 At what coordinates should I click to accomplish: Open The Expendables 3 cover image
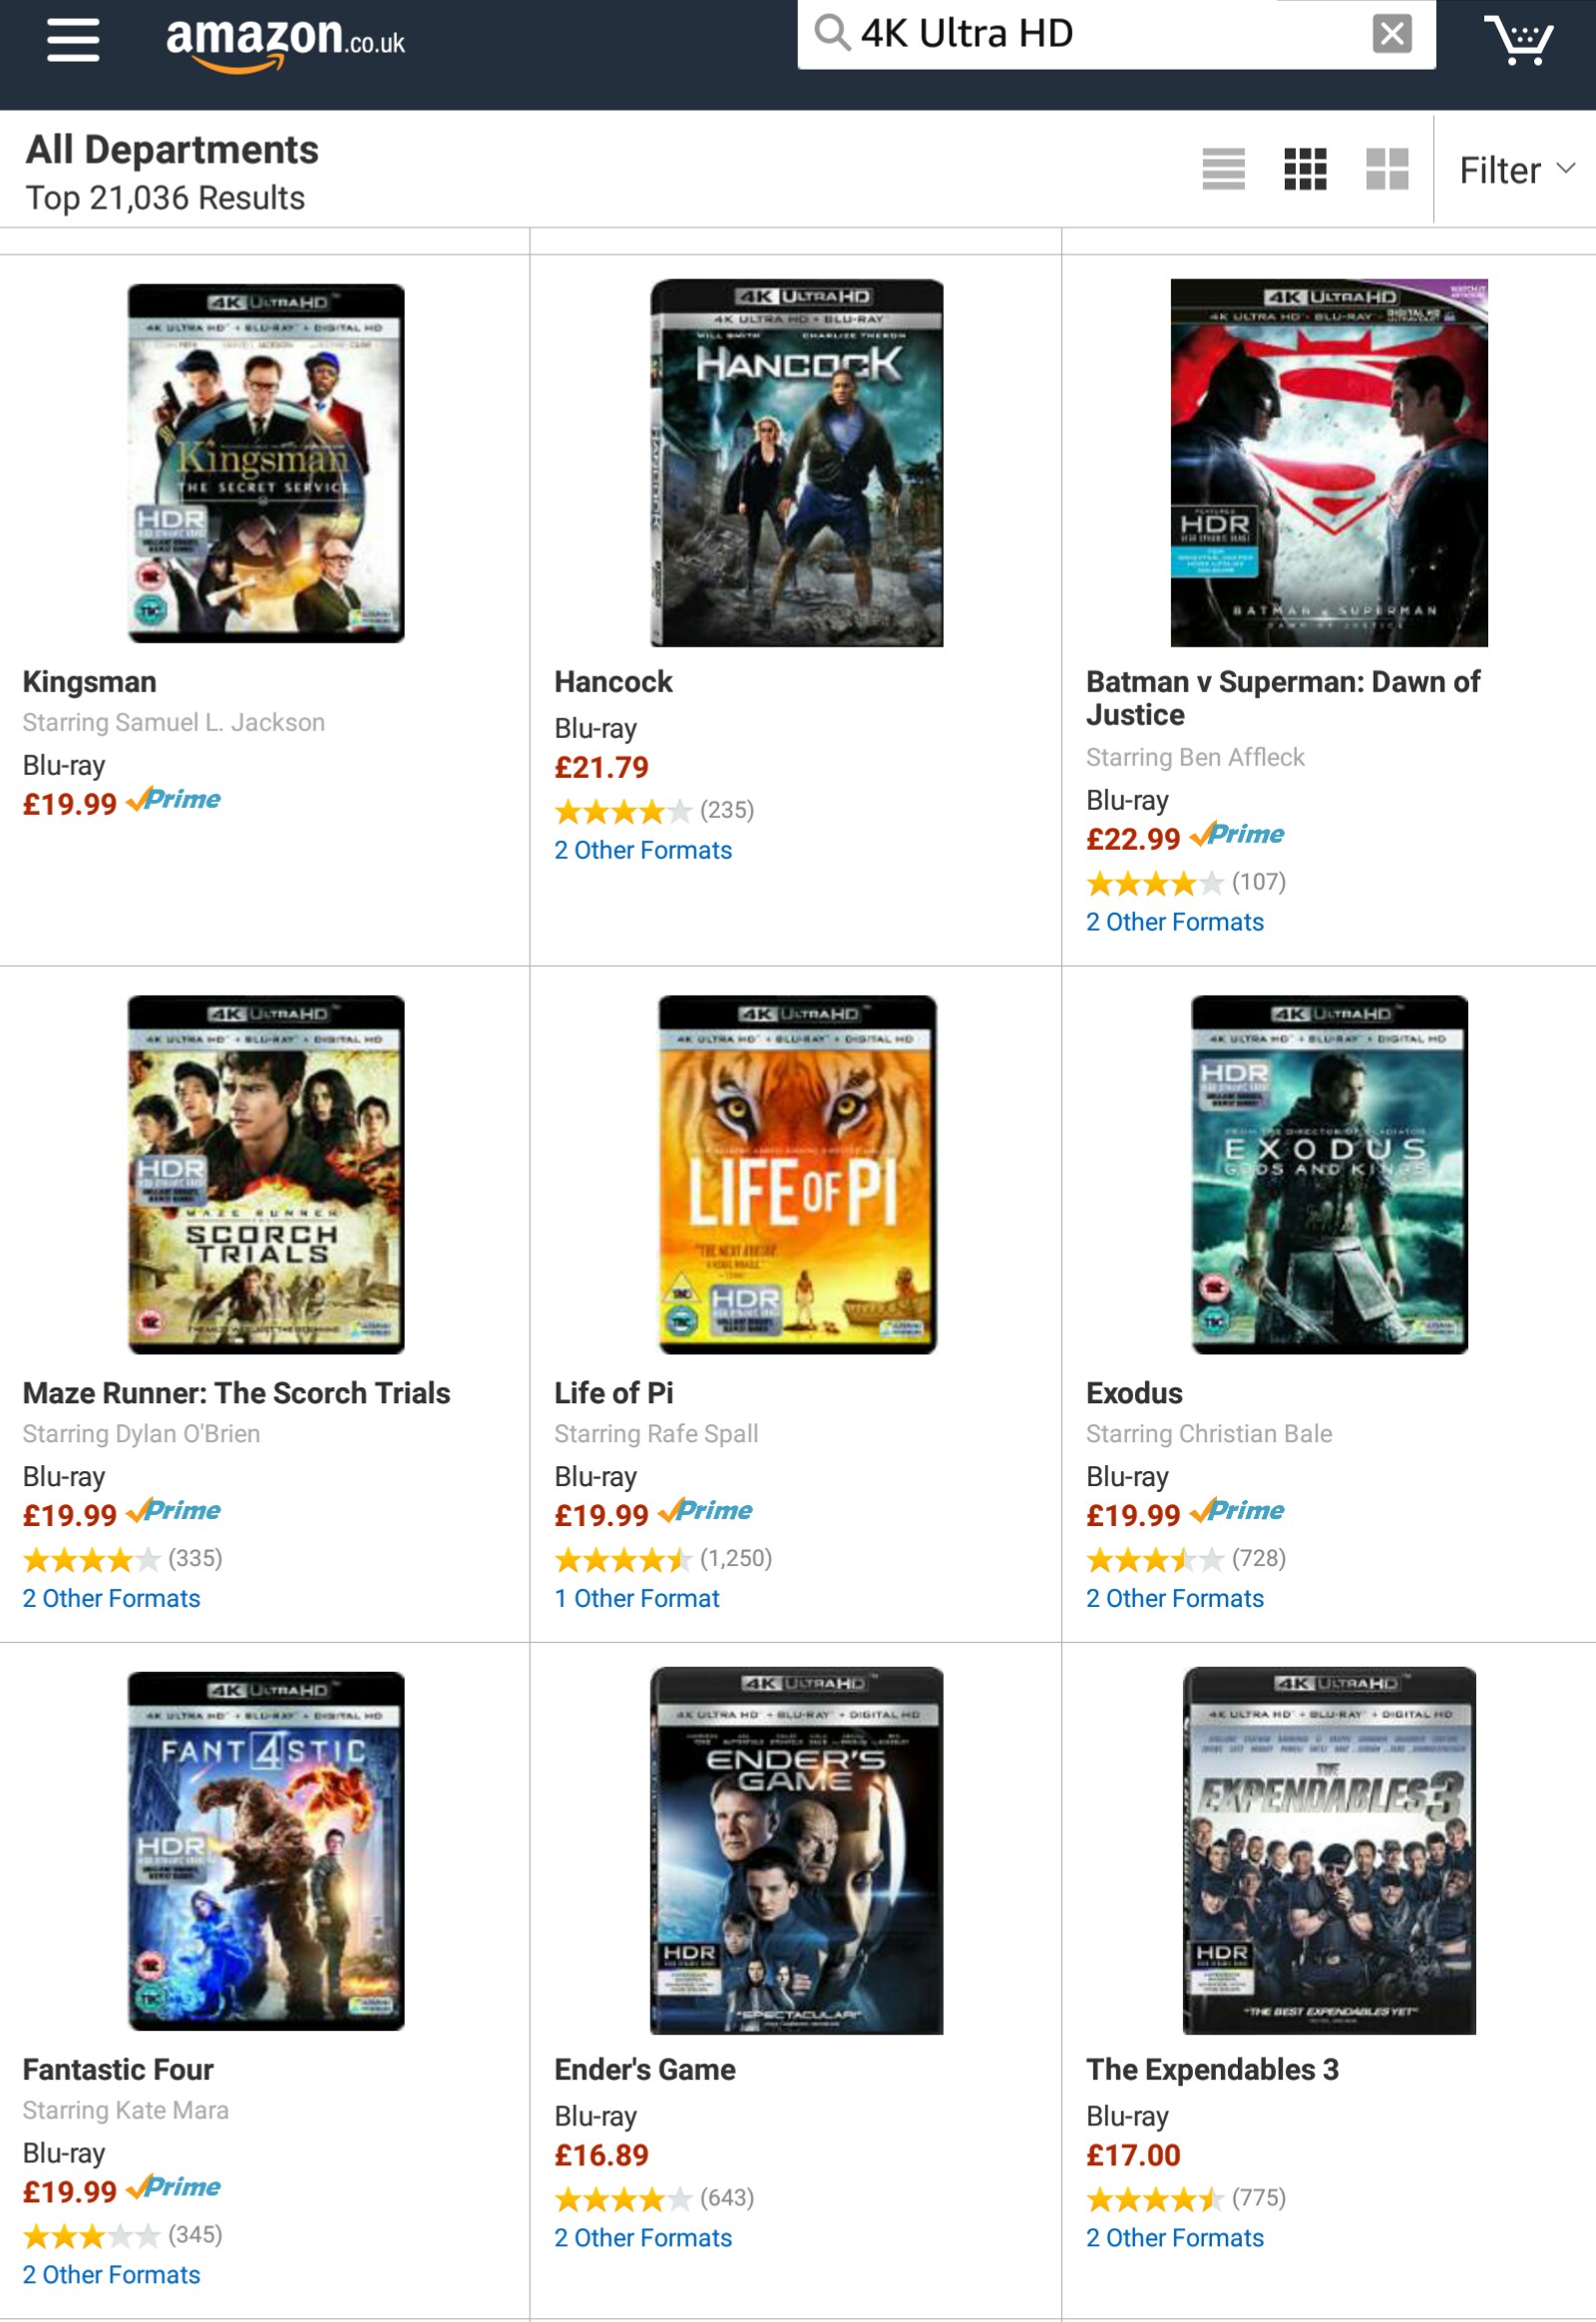pyautogui.click(x=1329, y=1850)
